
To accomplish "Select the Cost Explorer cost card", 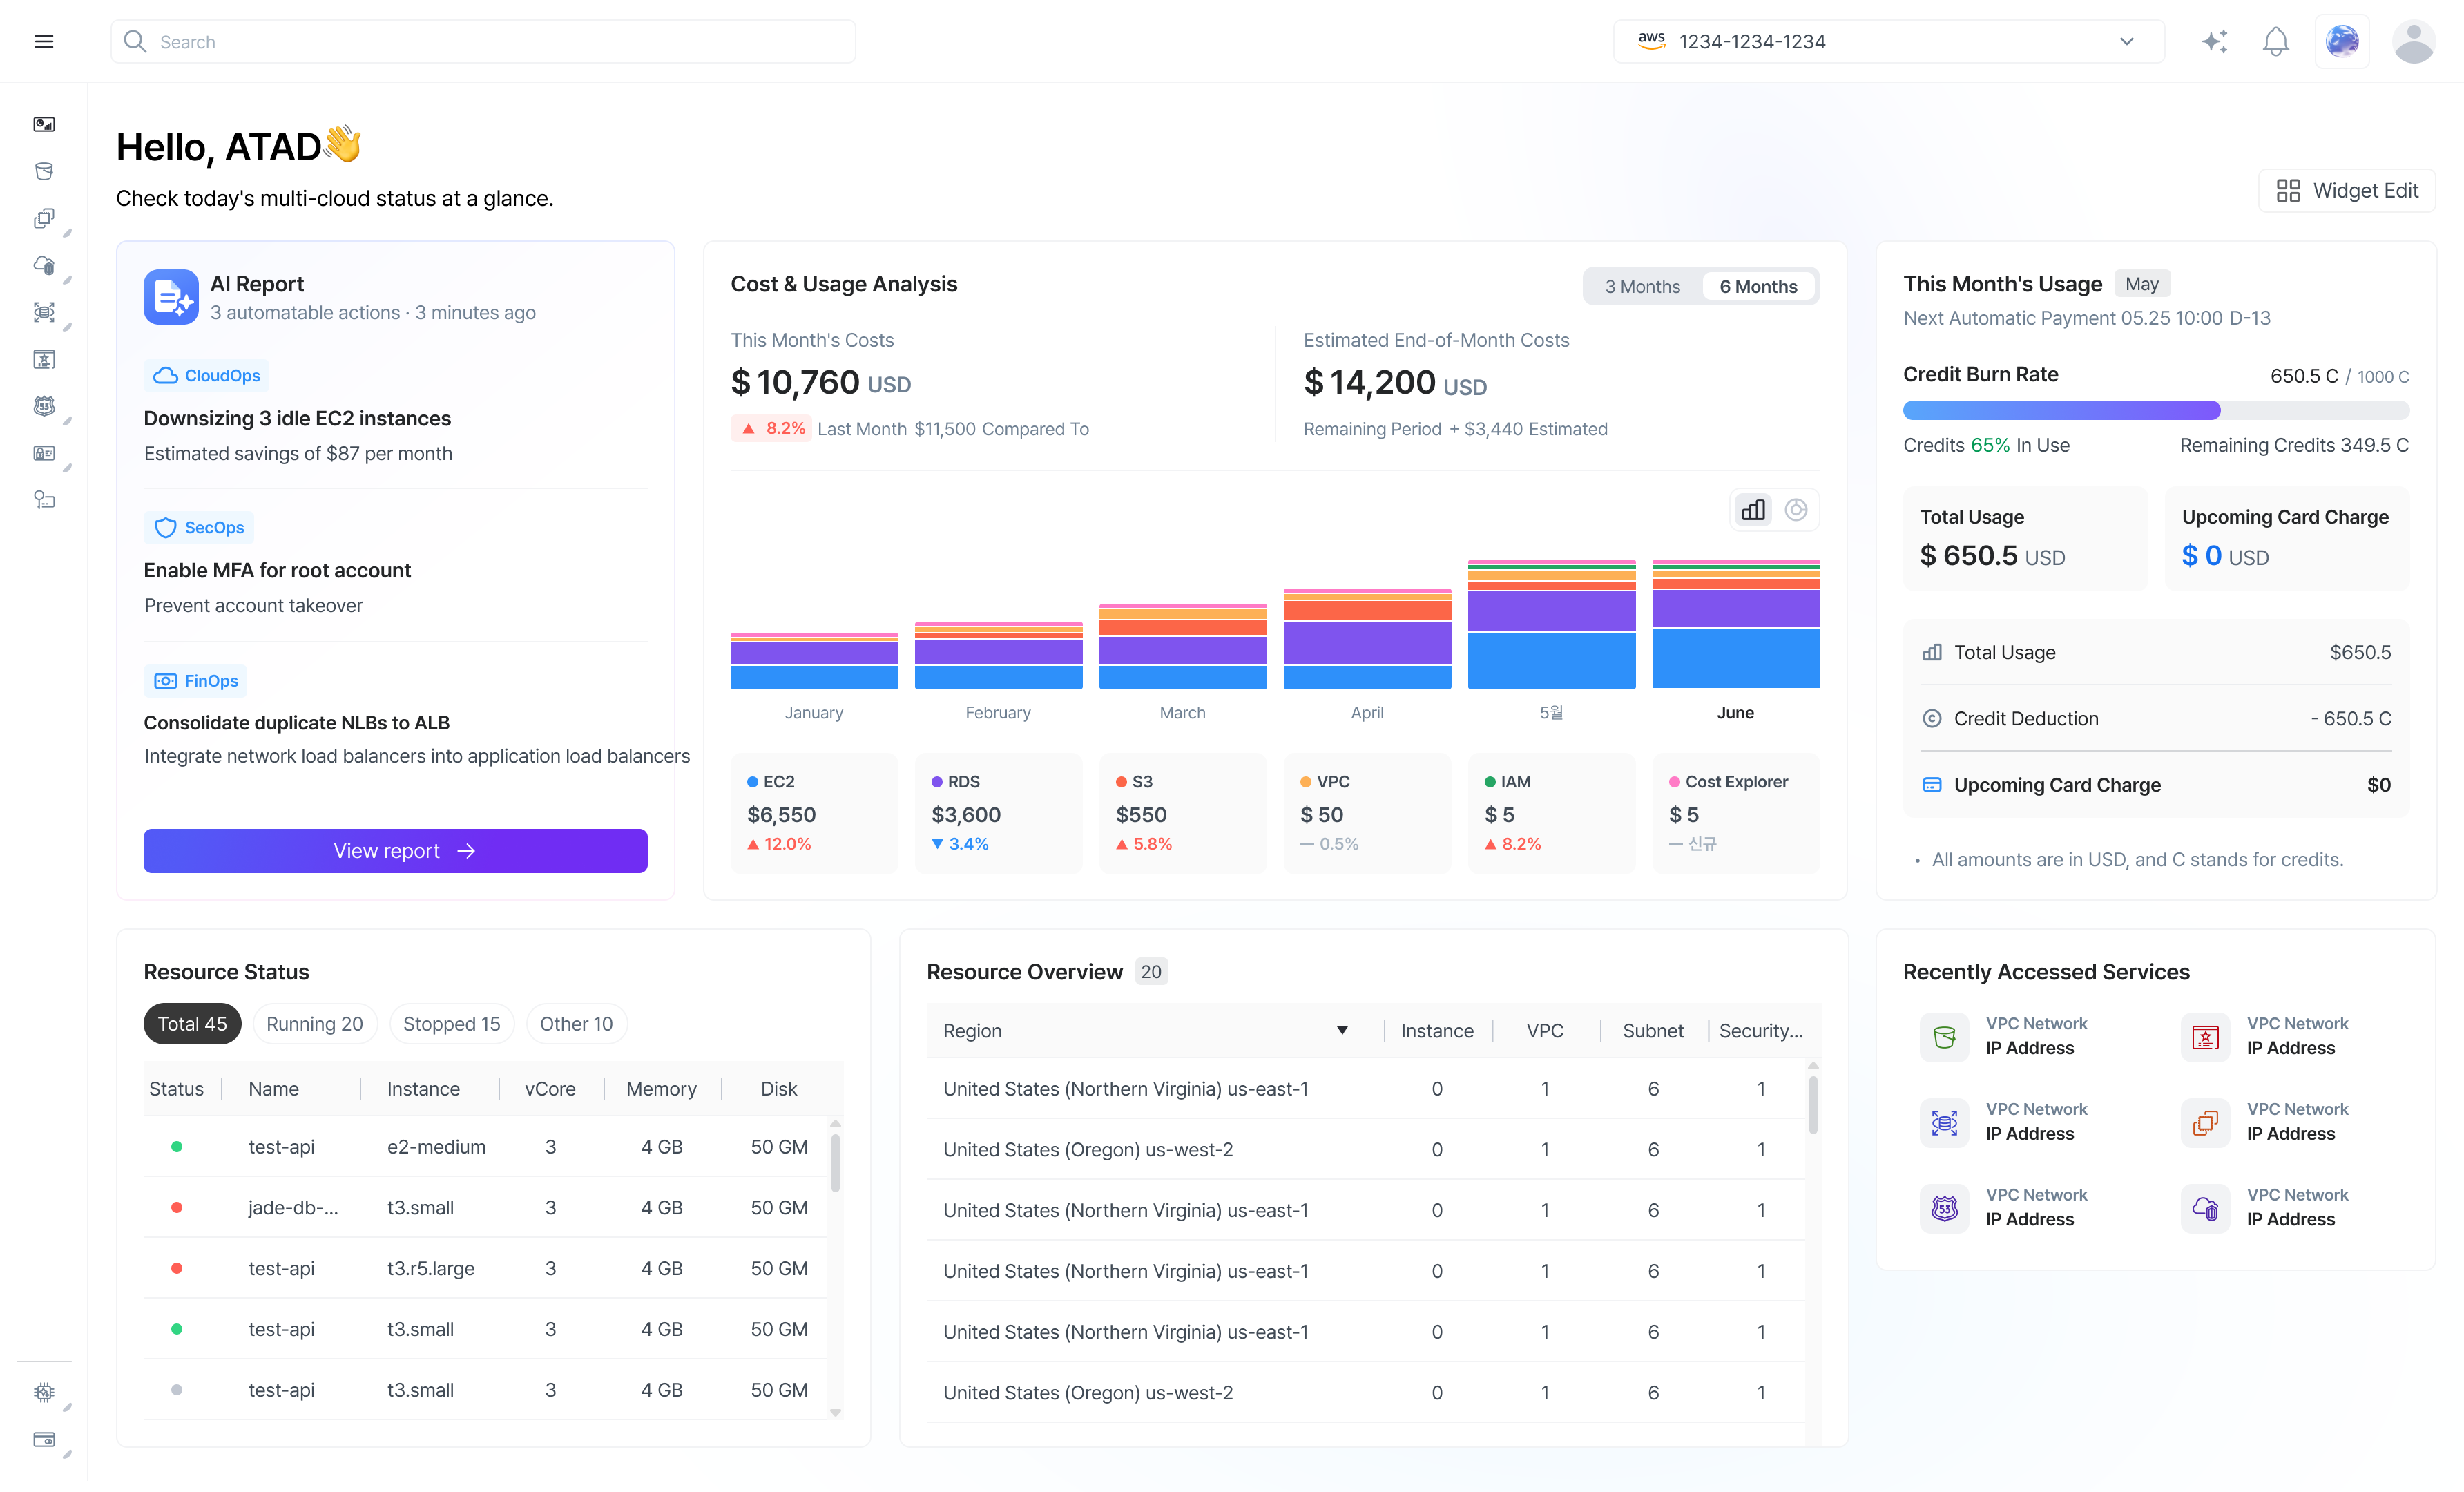I will [x=1736, y=813].
